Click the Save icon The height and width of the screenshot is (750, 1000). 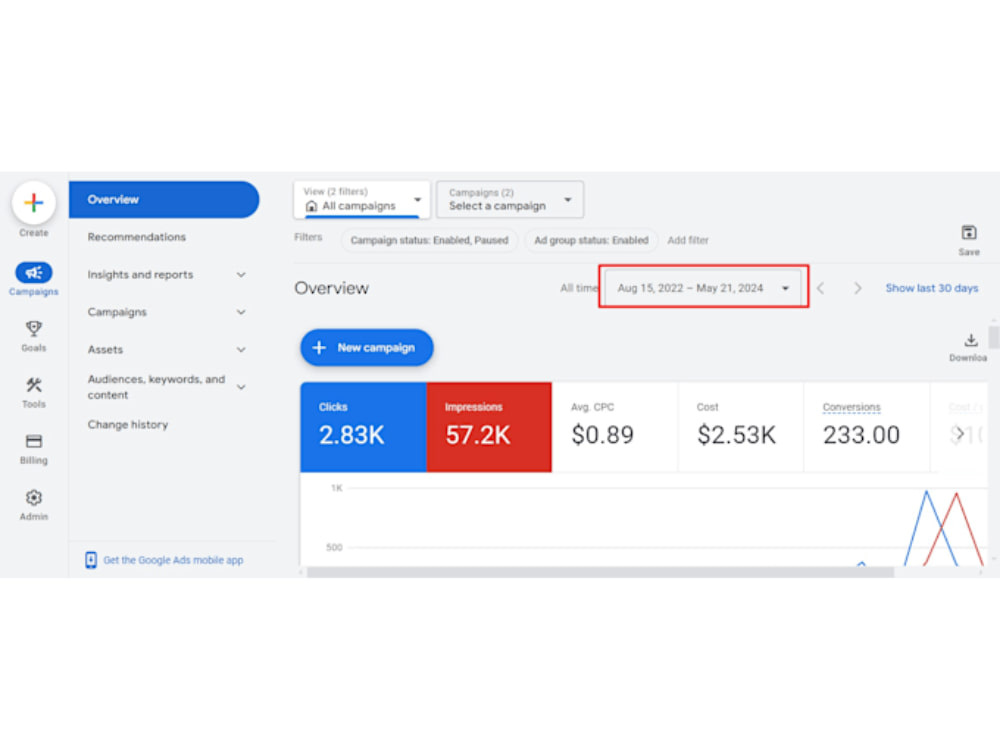click(969, 233)
